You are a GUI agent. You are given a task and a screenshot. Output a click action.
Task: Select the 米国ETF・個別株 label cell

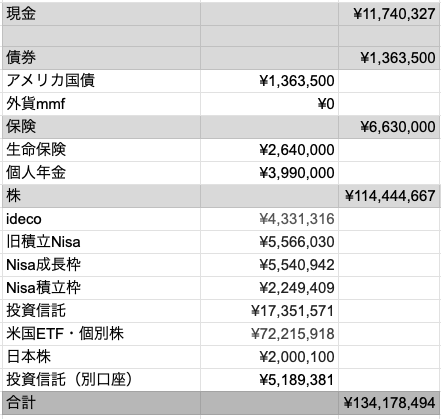pos(101,334)
